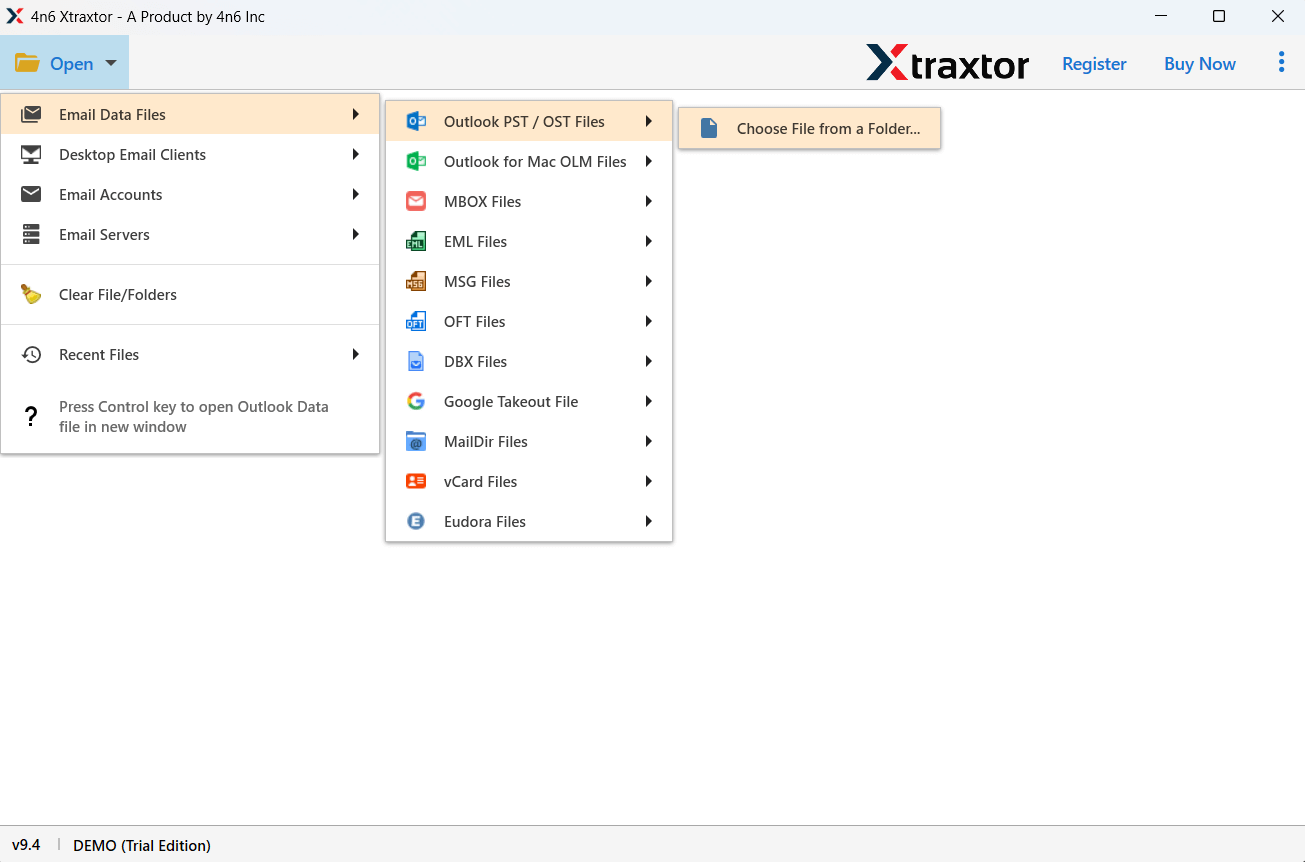The width and height of the screenshot is (1305, 862).
Task: Expand the Email Accounts submenu
Action: [x=355, y=194]
